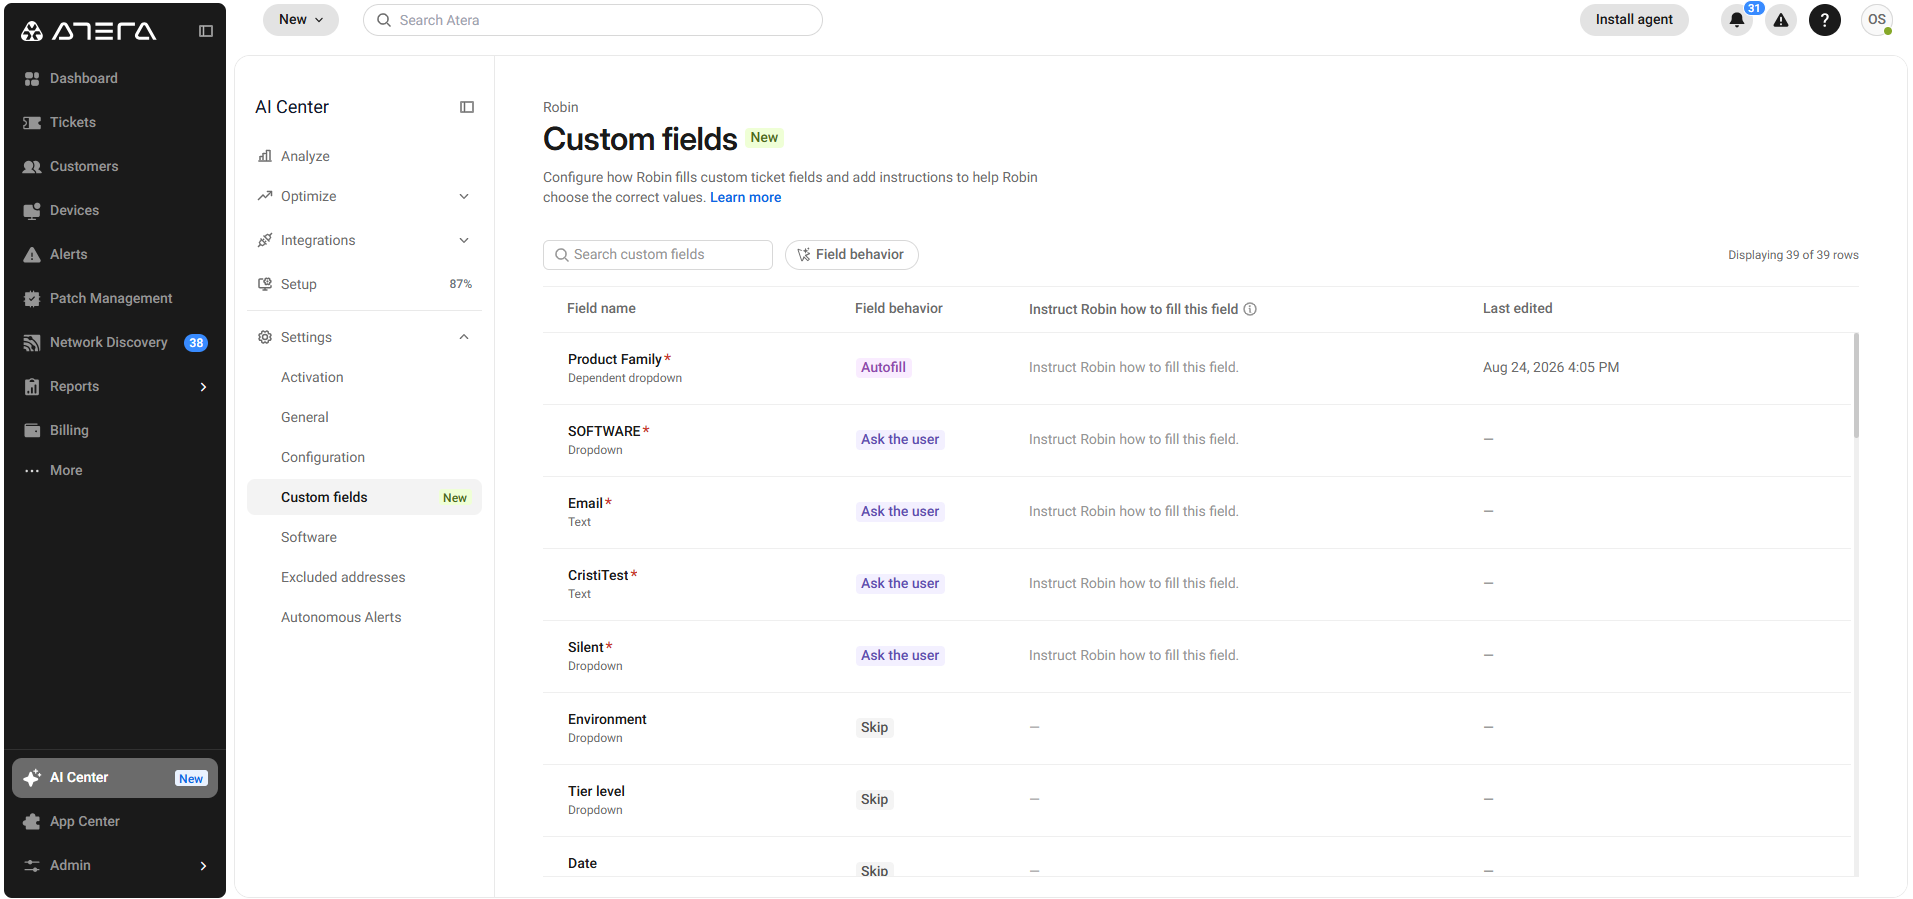The height and width of the screenshot is (899, 1913).
Task: Click the Robin breadcrumb text
Action: click(560, 107)
